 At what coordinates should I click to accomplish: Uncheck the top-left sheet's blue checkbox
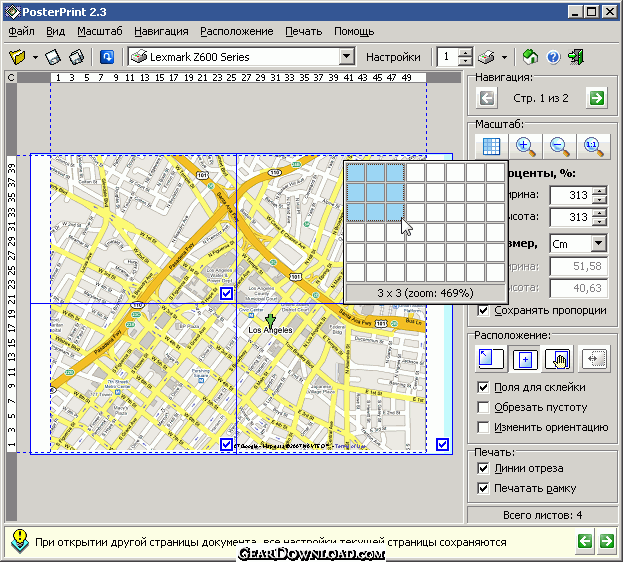tap(226, 294)
